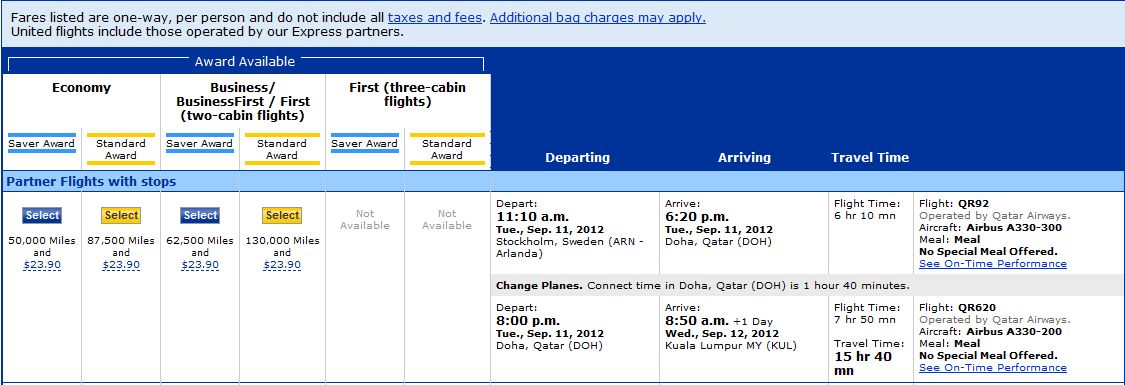The image size is (1125, 385).
Task: Click Business Saver Award column header
Action: (199, 143)
